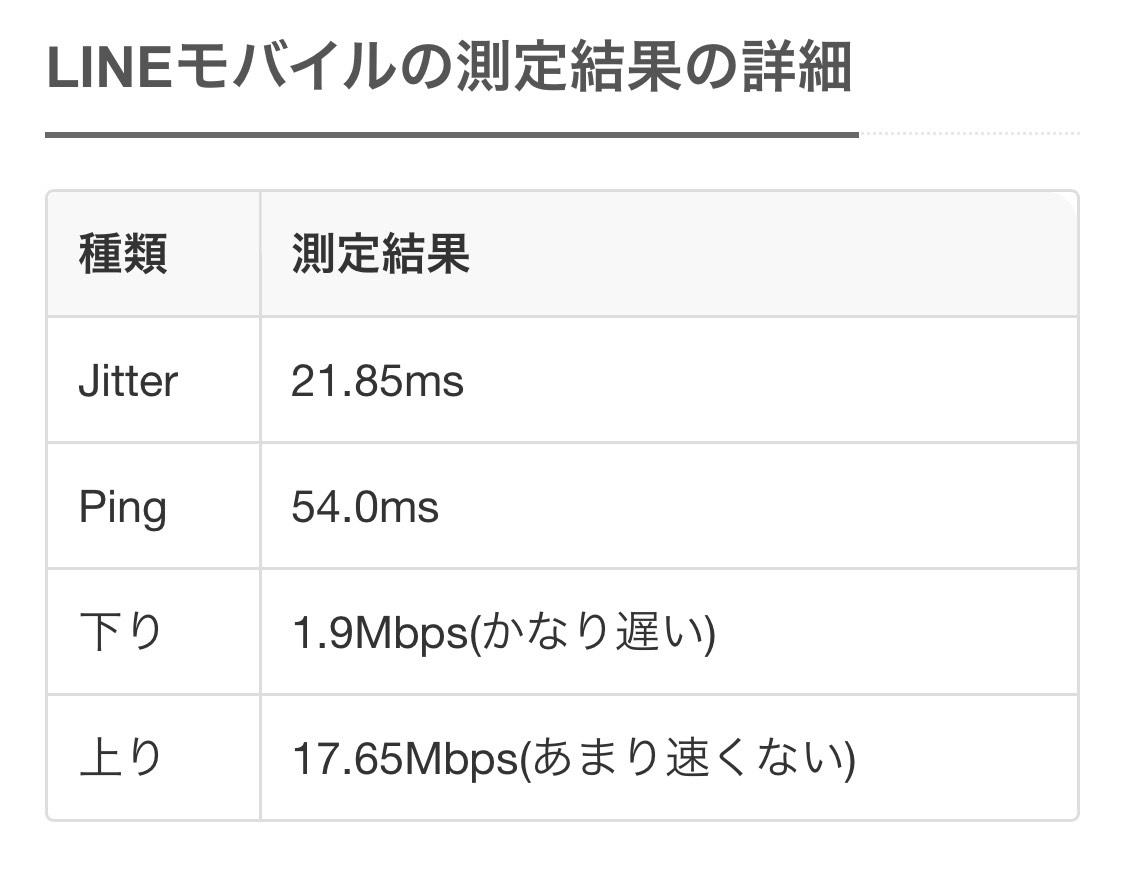Click the 上り row label

click(x=121, y=758)
